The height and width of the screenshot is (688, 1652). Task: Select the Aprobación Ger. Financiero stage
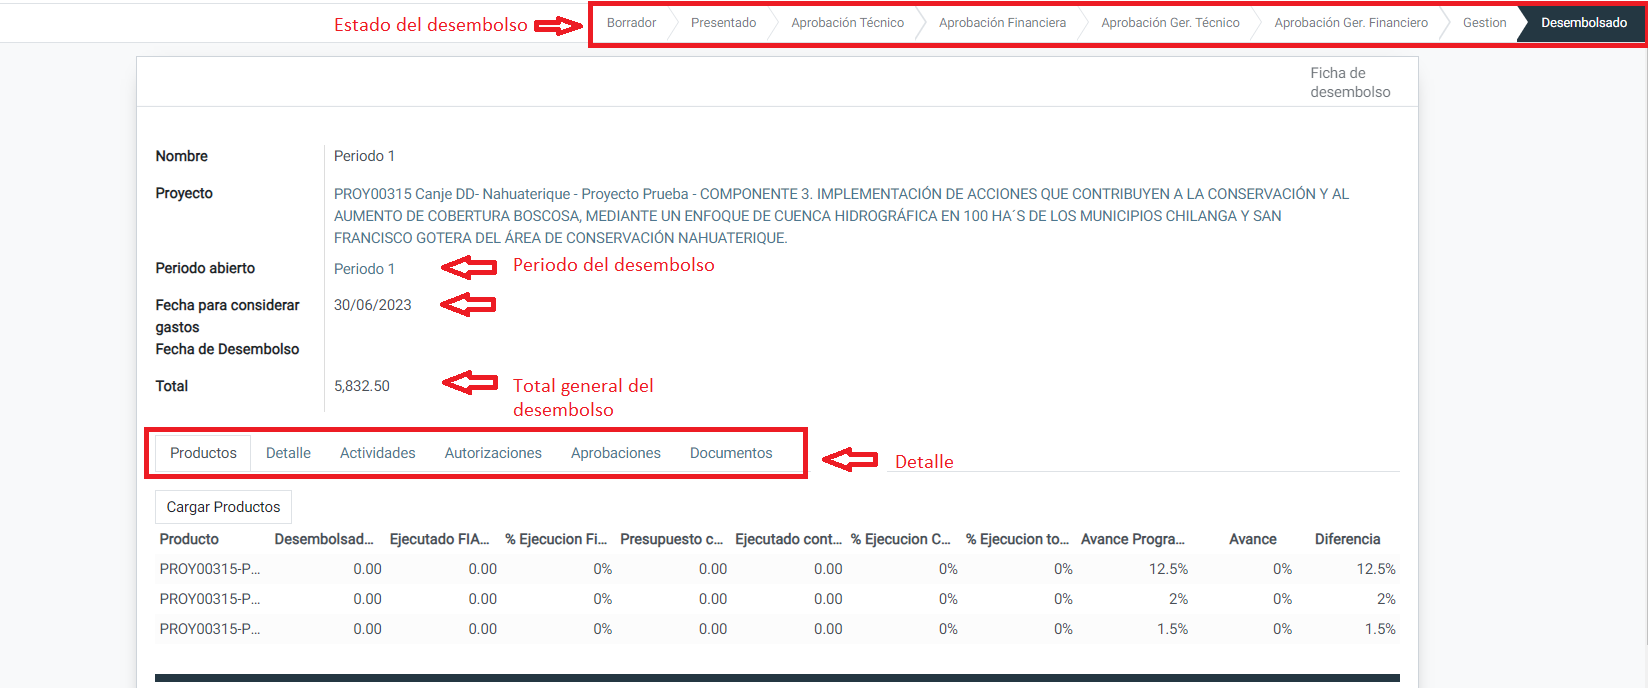click(1350, 23)
